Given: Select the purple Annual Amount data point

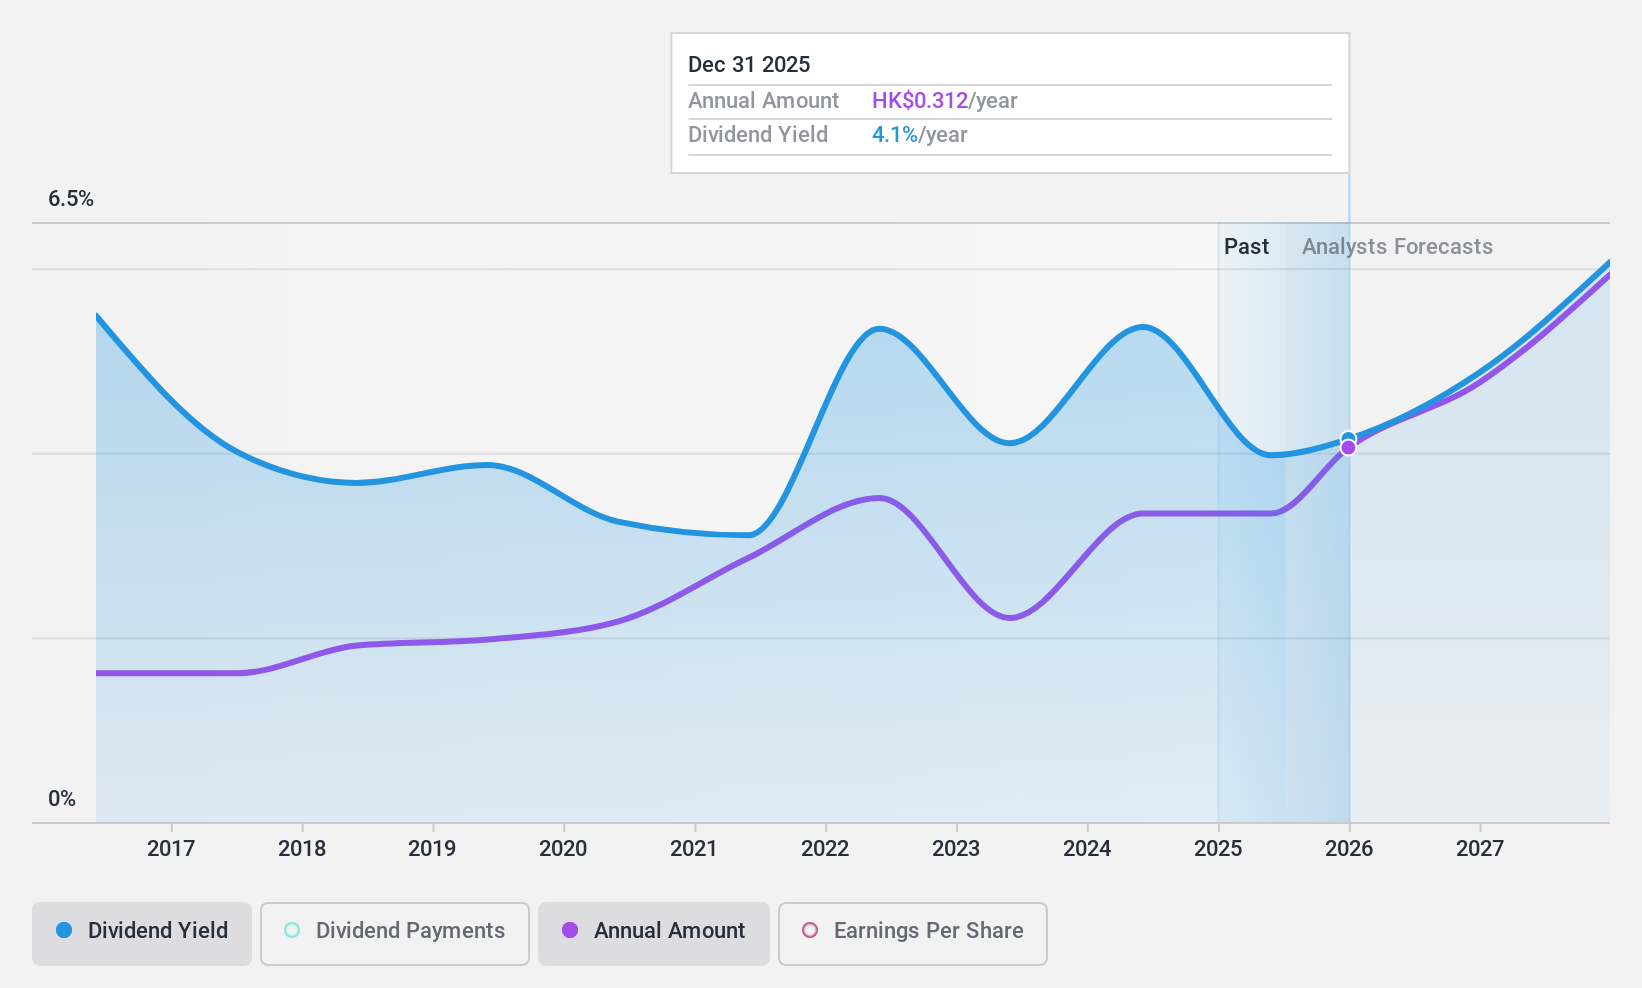Looking at the screenshot, I should tap(1348, 447).
